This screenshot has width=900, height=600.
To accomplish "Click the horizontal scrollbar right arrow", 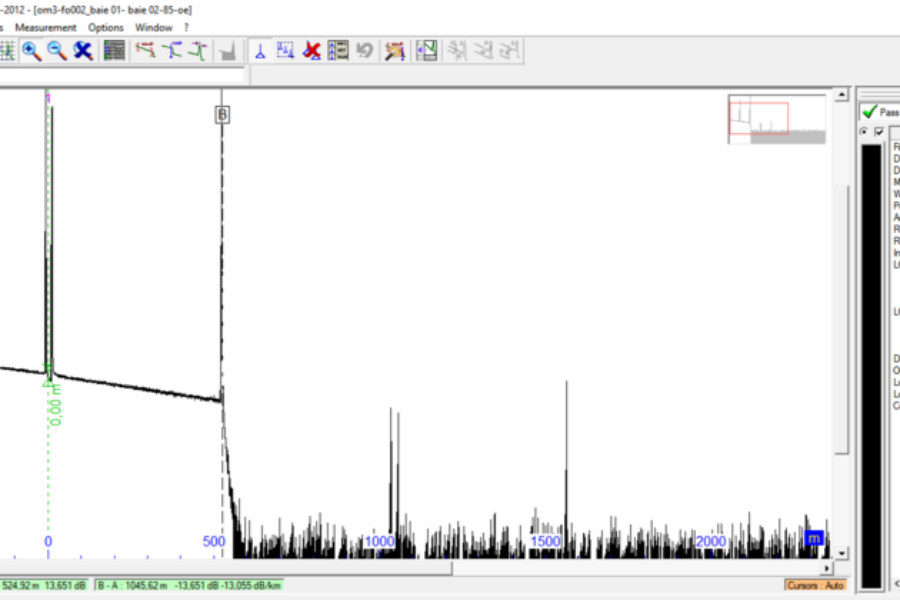I will click(826, 568).
